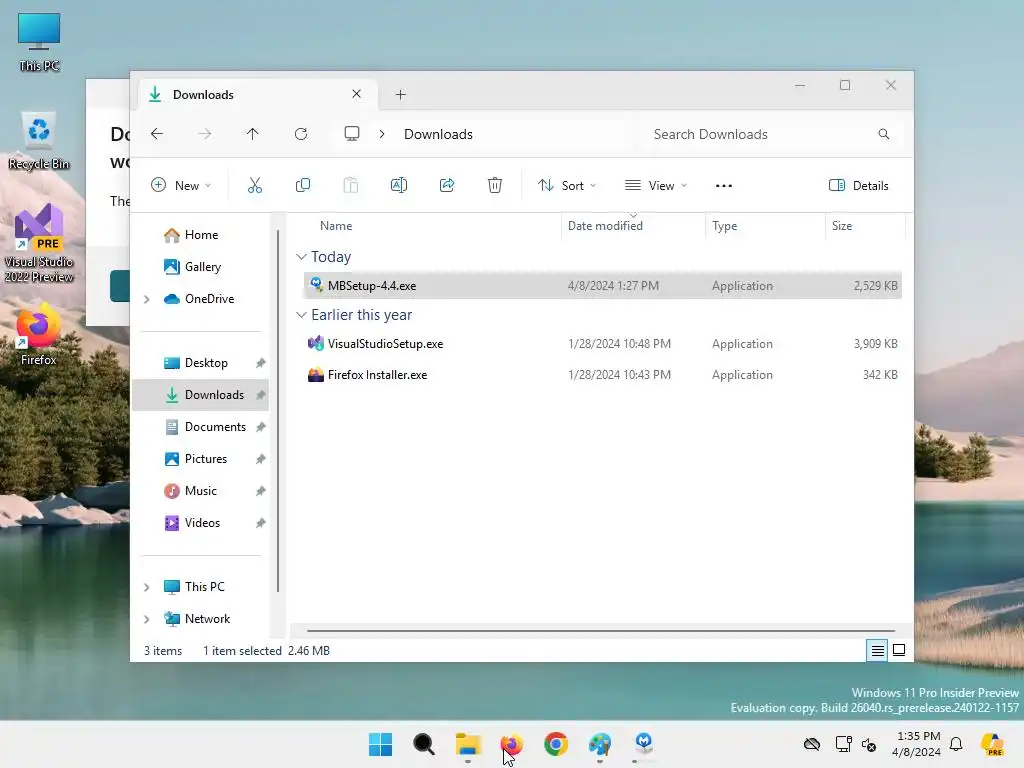
Task: Switch to the details list view in the status bar
Action: click(x=877, y=650)
